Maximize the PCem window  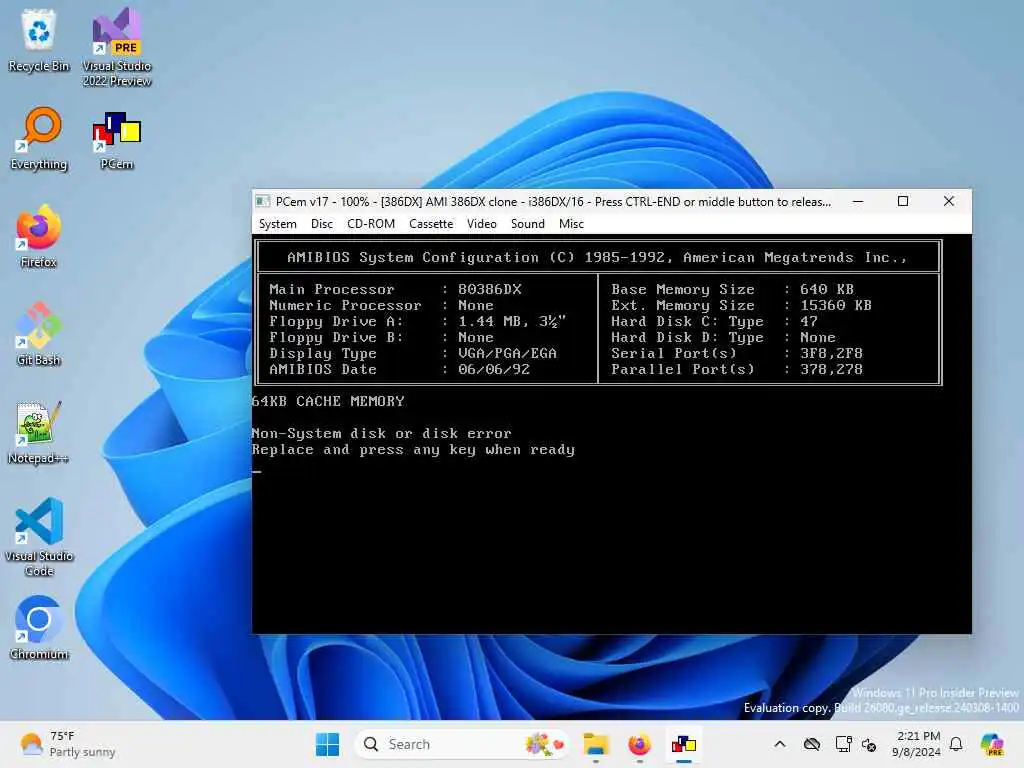(903, 201)
